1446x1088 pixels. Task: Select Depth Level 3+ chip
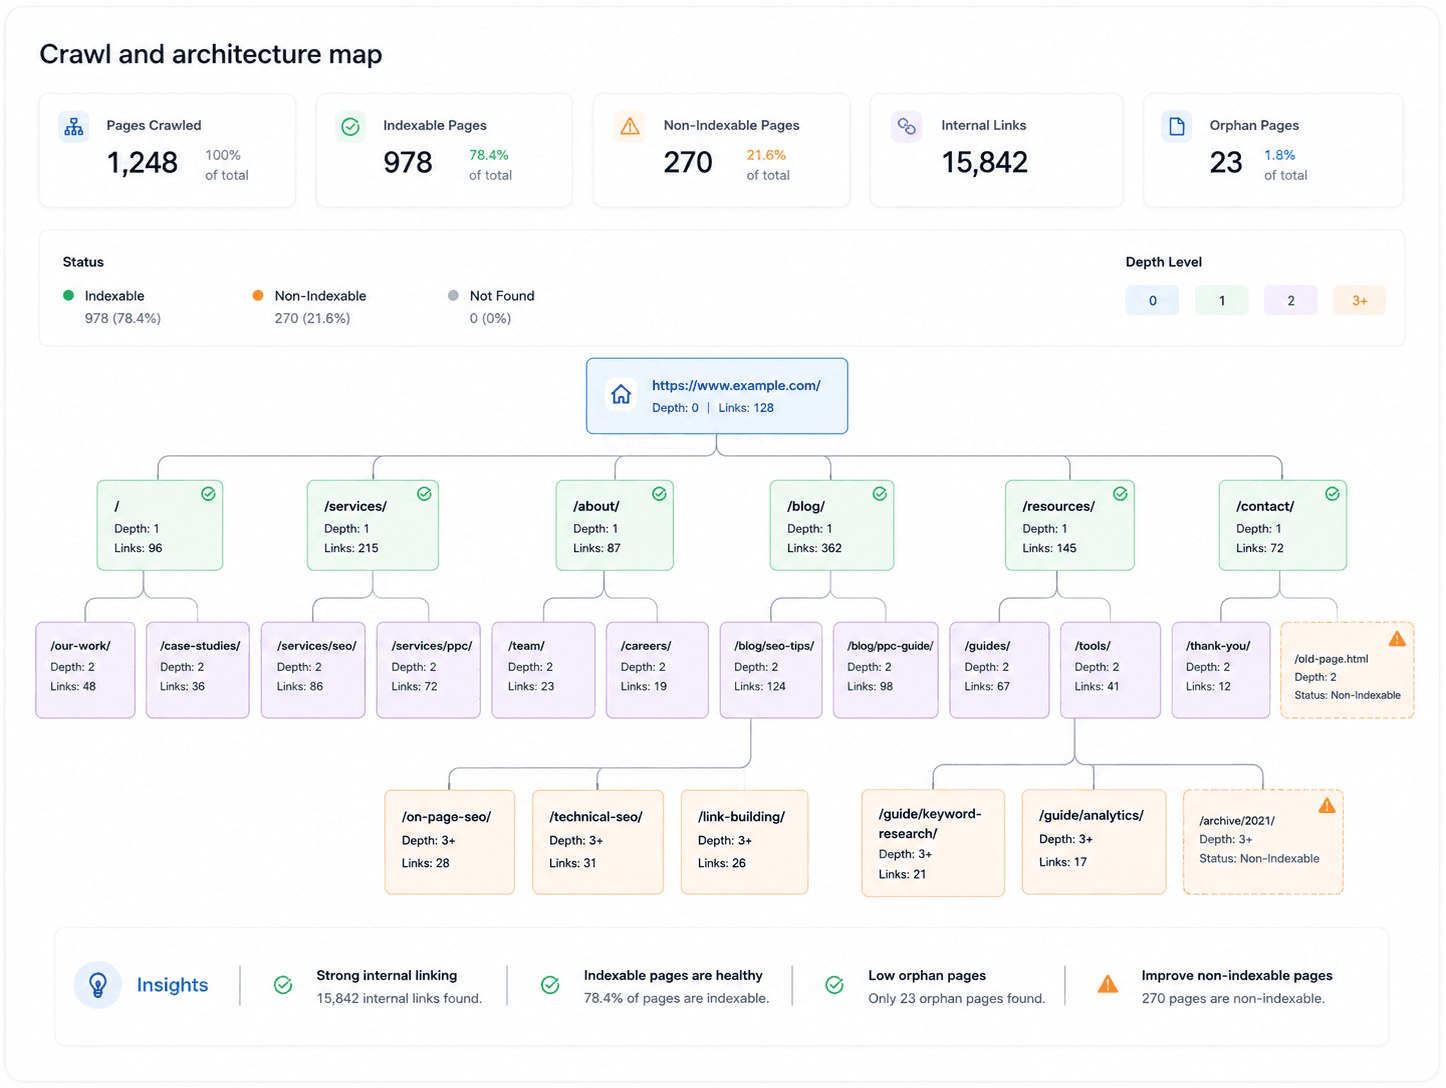coord(1359,301)
